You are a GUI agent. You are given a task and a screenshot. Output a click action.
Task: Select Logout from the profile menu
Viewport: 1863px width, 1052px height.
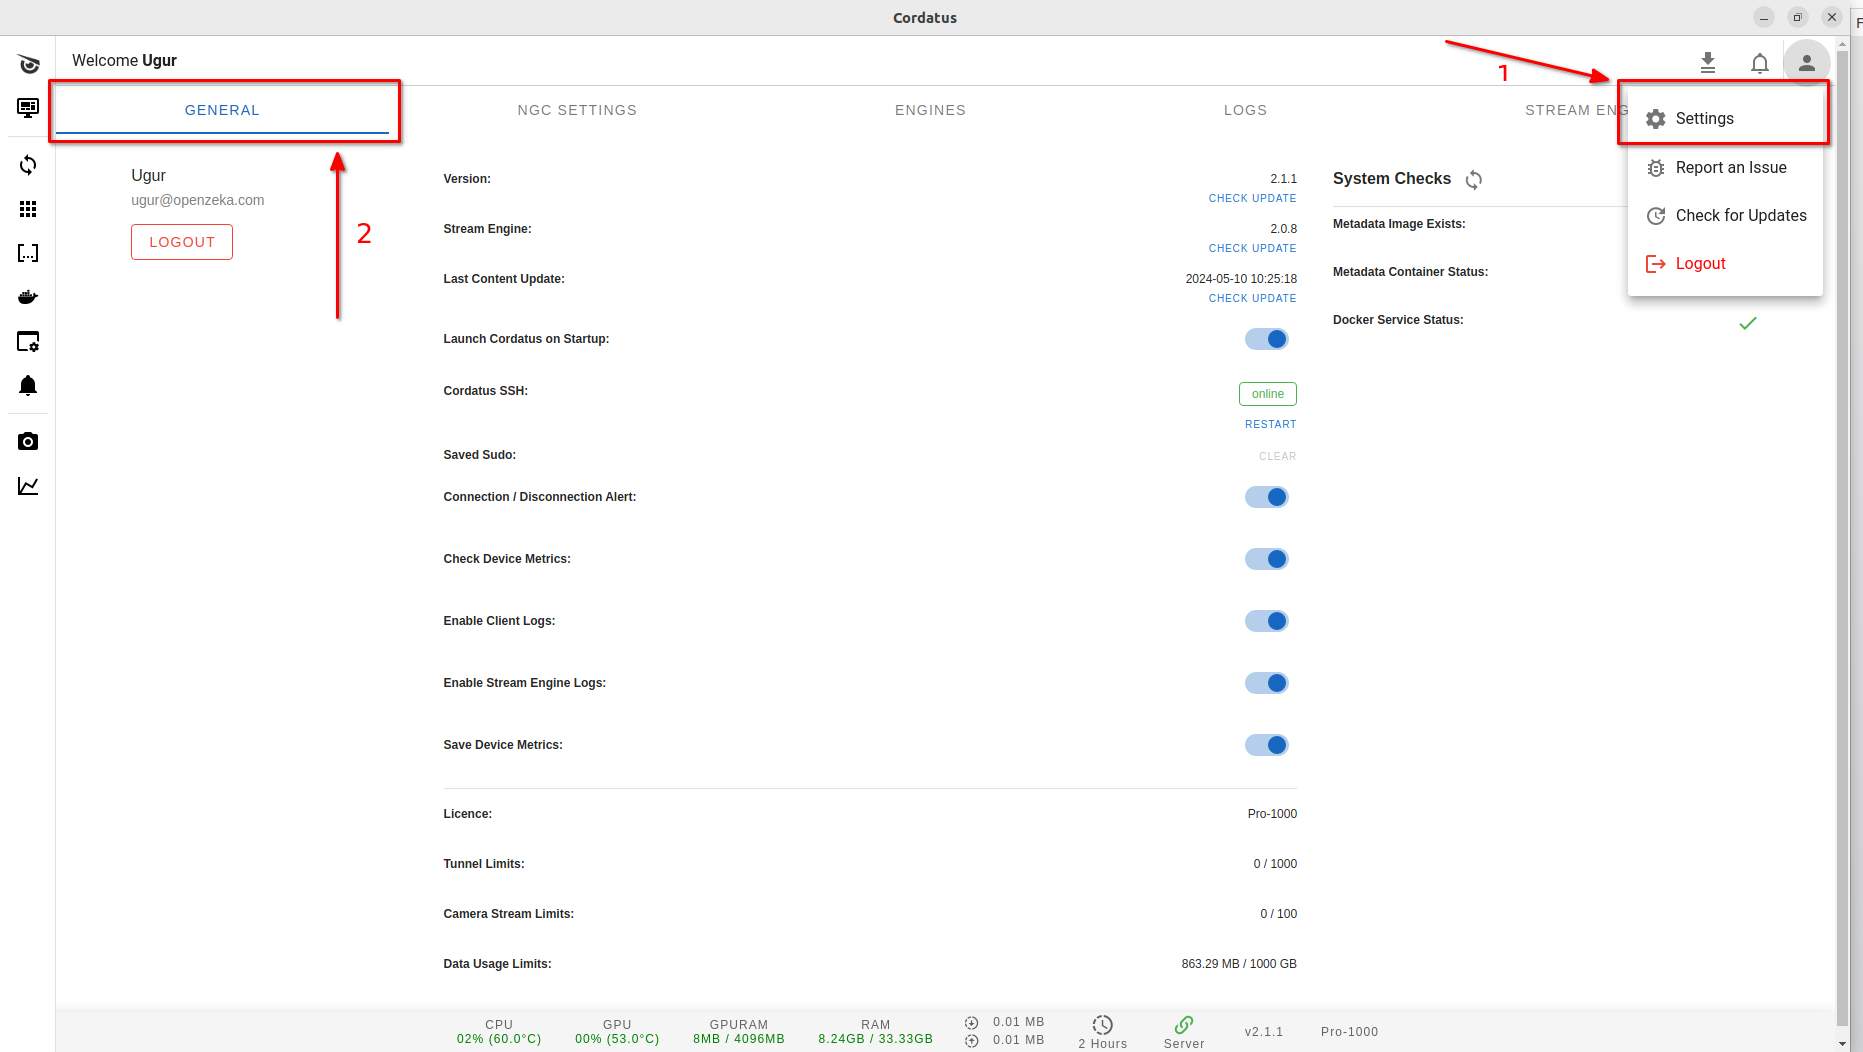point(1725,264)
